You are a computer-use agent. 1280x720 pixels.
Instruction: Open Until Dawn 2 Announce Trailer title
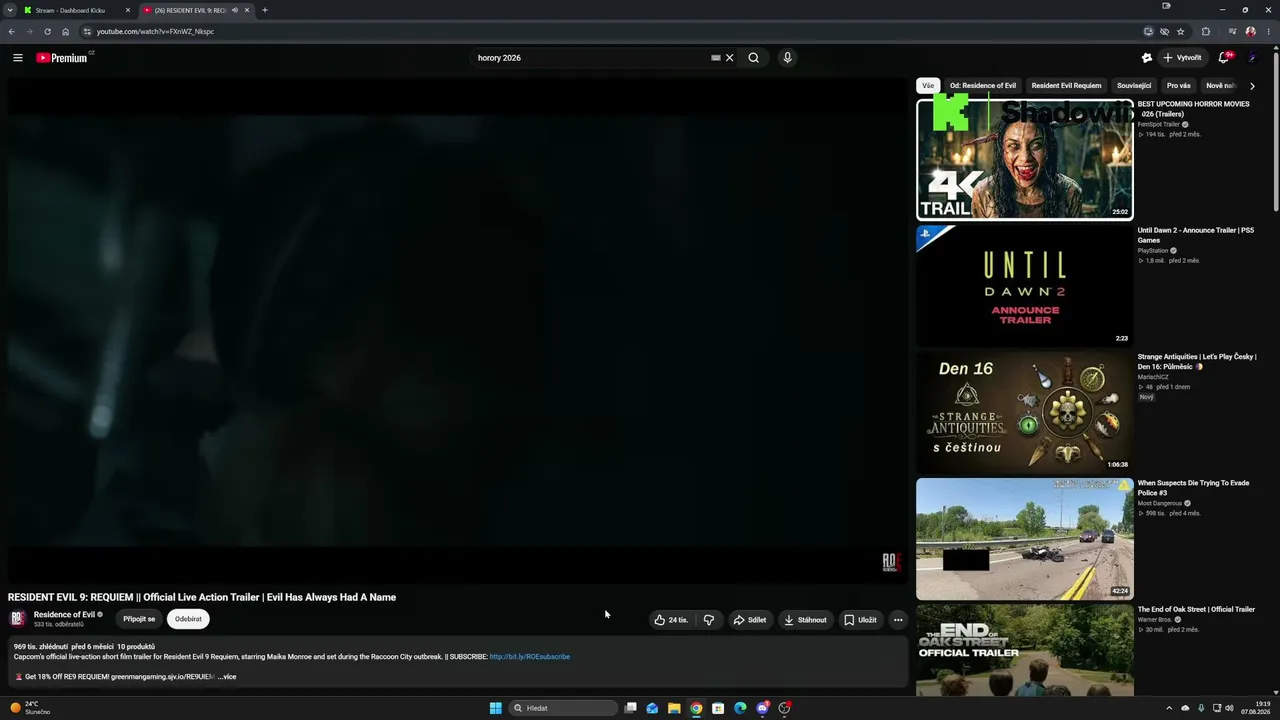pyautogui.click(x=1195, y=235)
